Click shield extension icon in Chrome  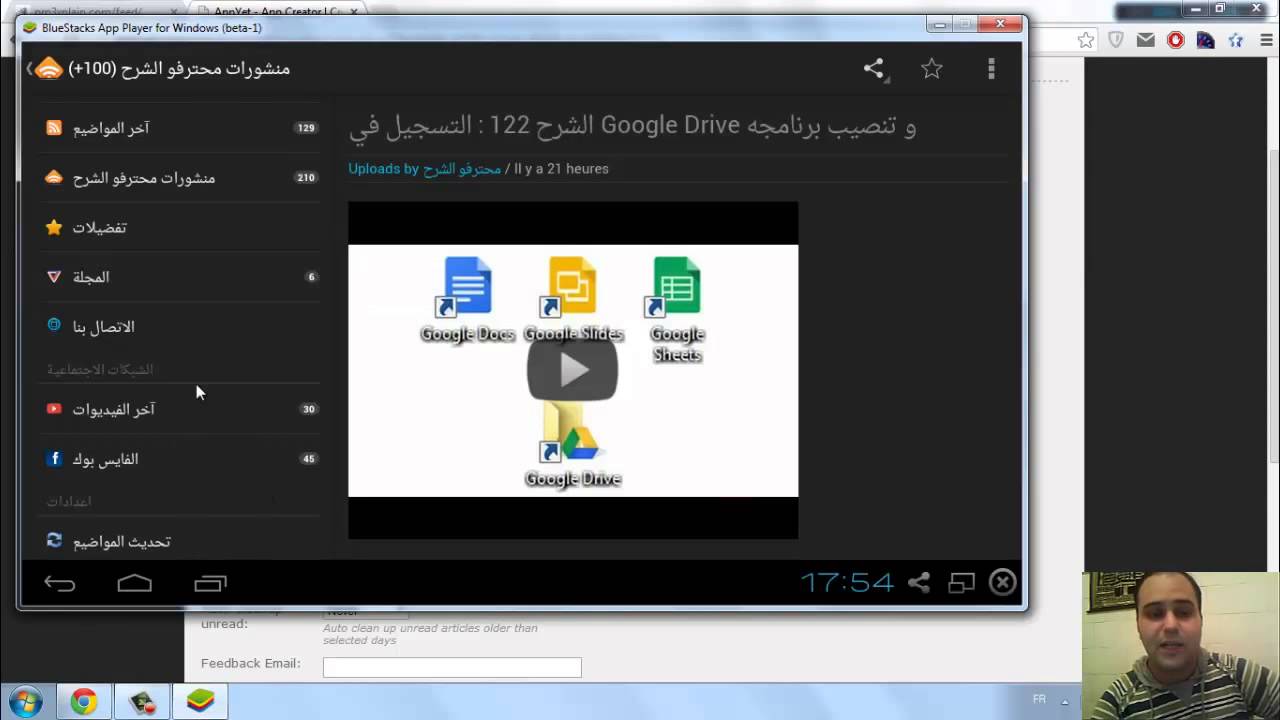[x=1116, y=40]
